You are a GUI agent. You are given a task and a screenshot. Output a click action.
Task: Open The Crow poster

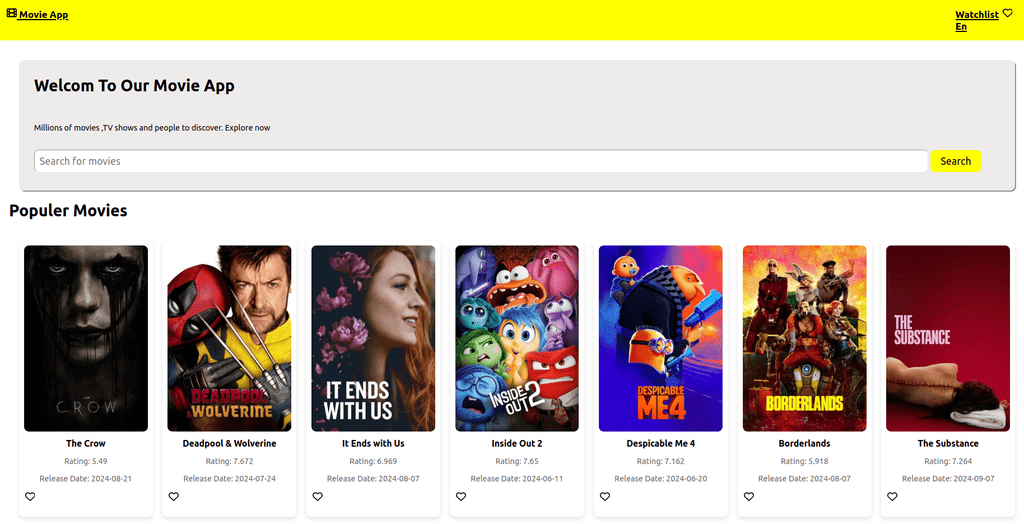[86, 338]
